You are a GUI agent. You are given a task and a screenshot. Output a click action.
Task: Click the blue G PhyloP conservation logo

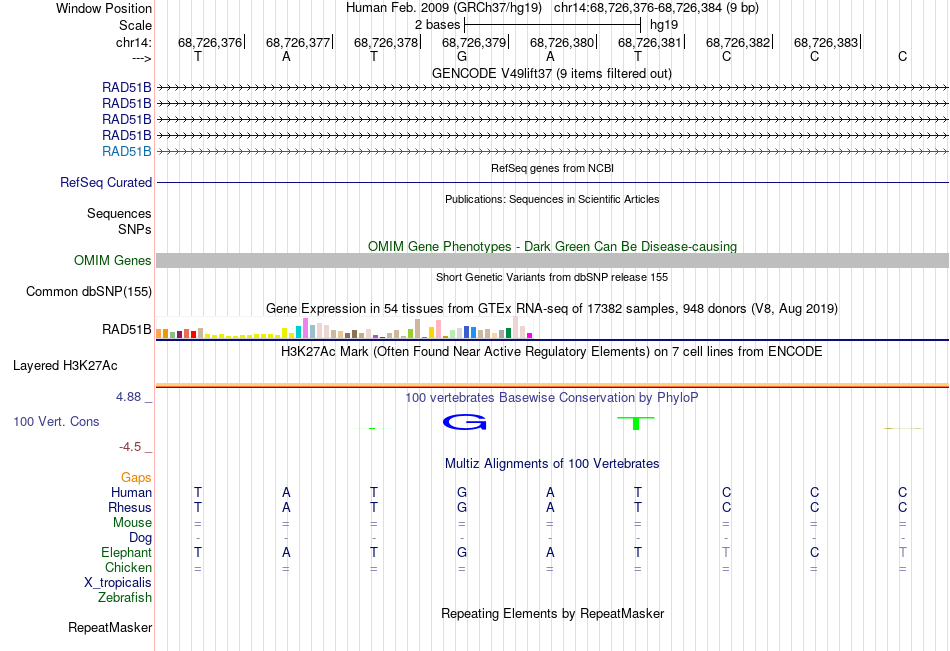pyautogui.click(x=464, y=422)
